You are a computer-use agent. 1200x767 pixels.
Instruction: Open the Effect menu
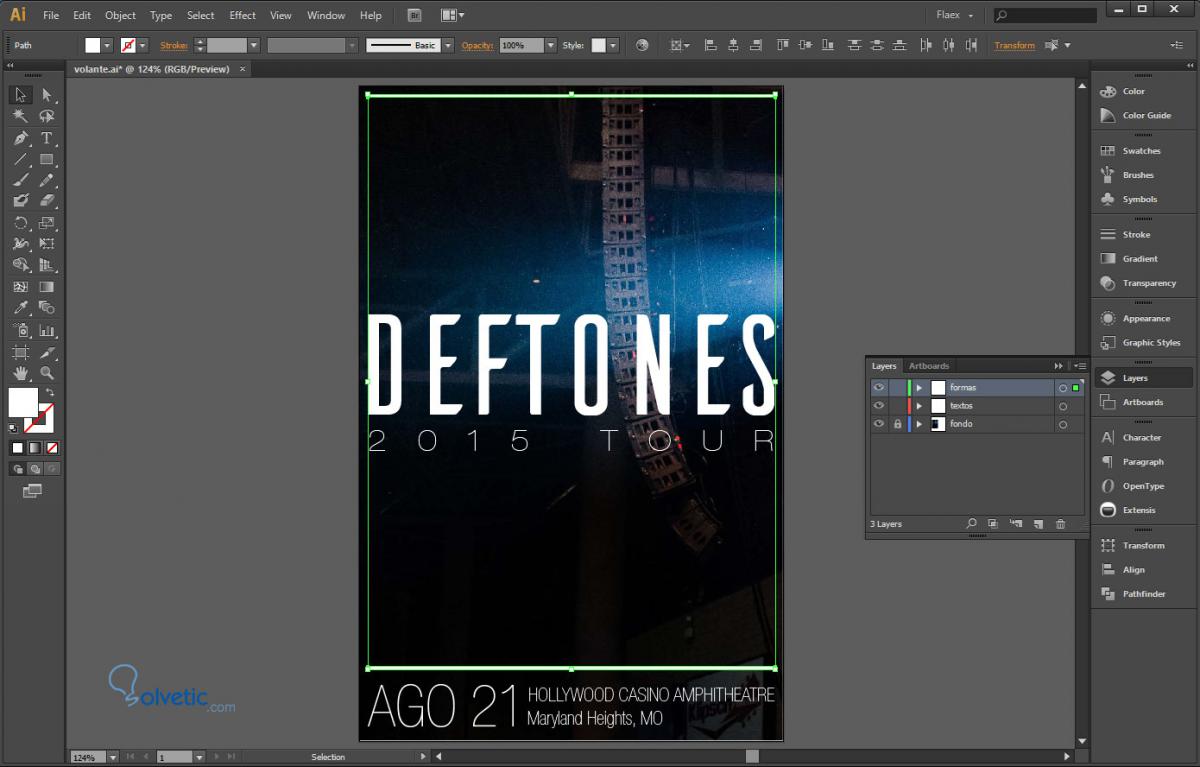[242, 16]
